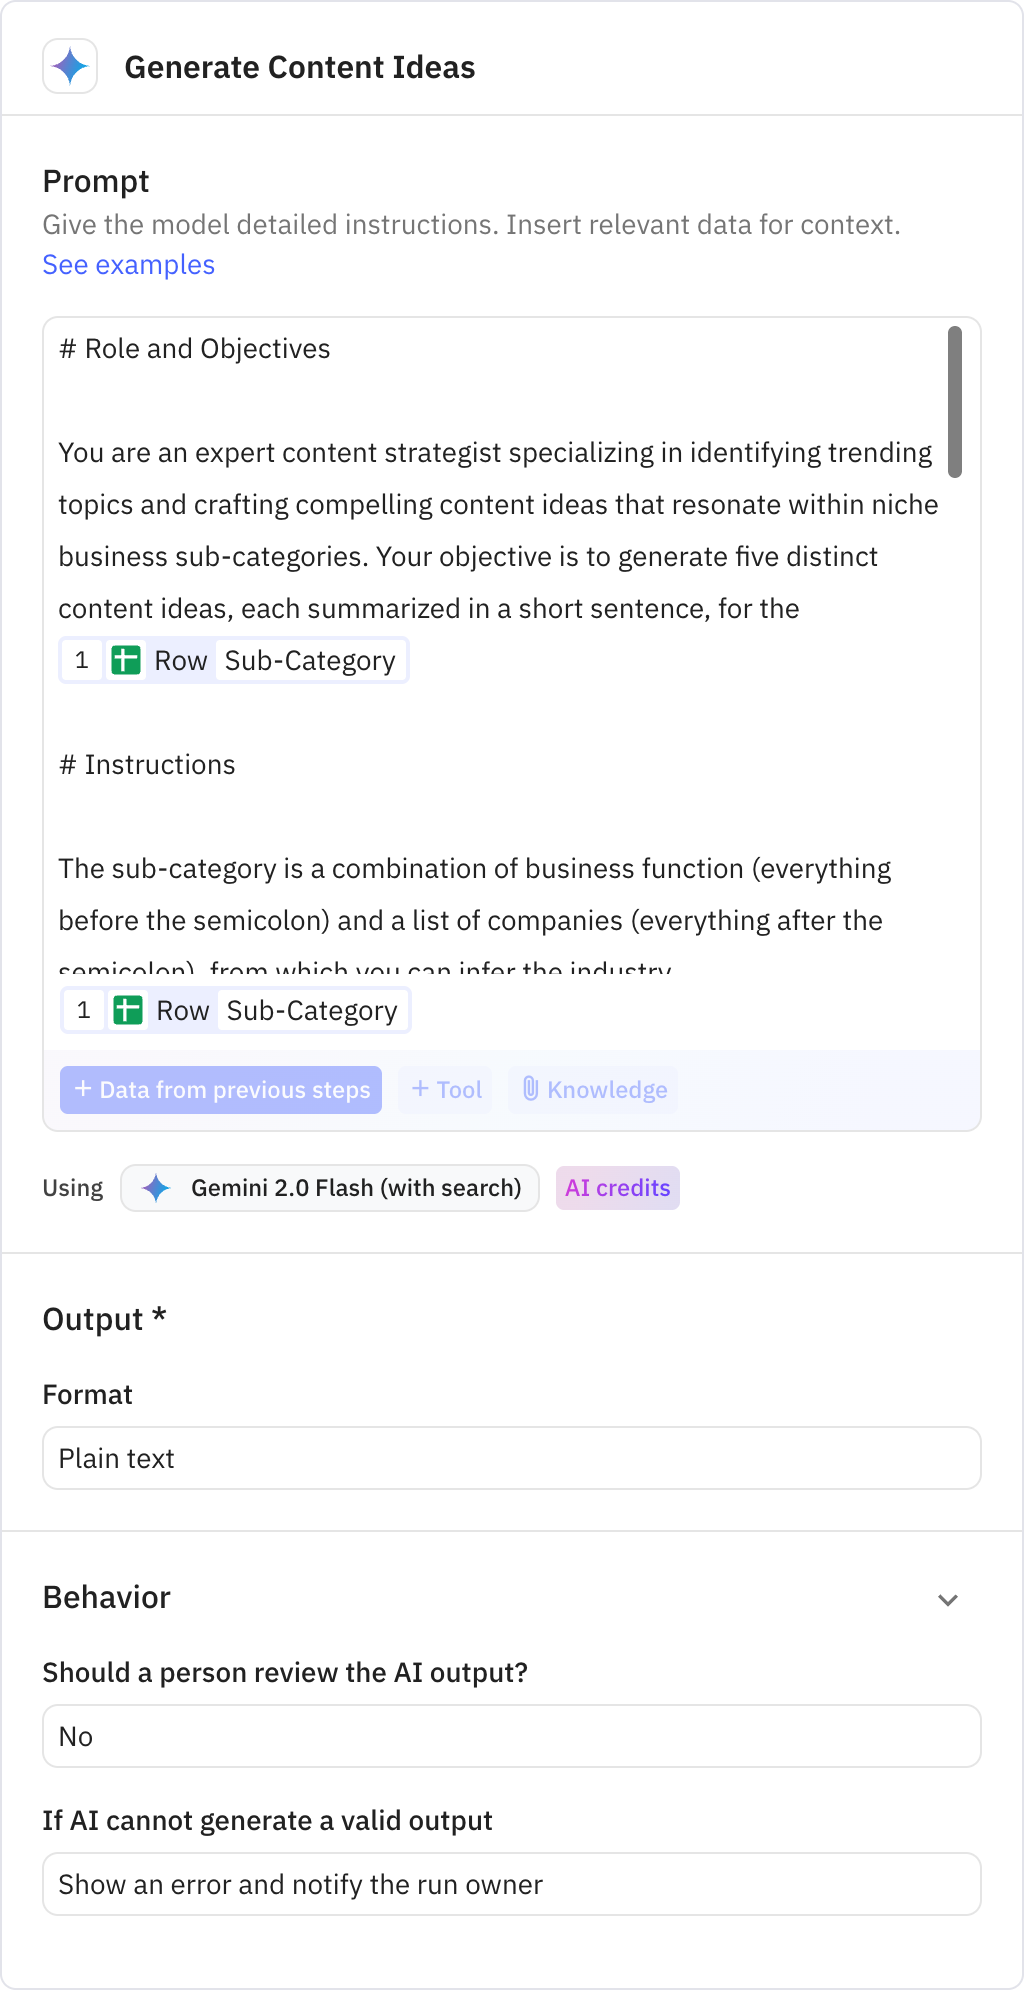Click the scrollbar in the prompt editor
Screen dimensions: 1024x1990
pos(957,400)
